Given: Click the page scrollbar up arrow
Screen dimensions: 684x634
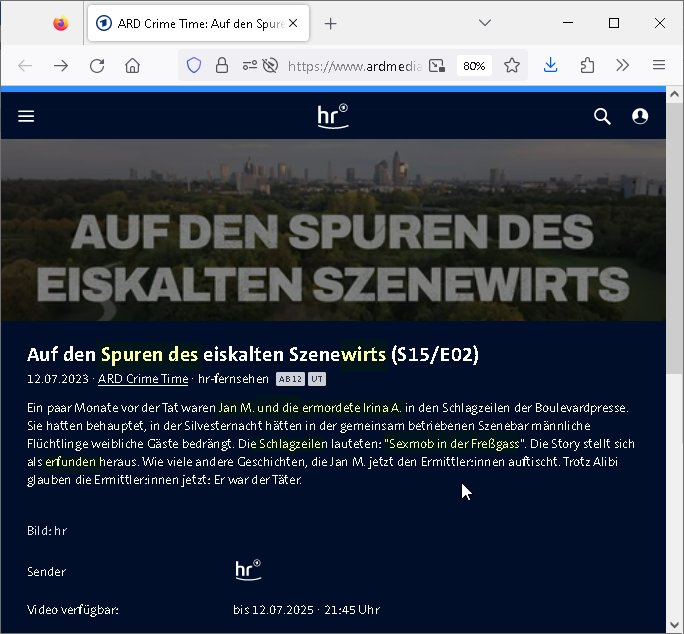Looking at the screenshot, I should [675, 94].
